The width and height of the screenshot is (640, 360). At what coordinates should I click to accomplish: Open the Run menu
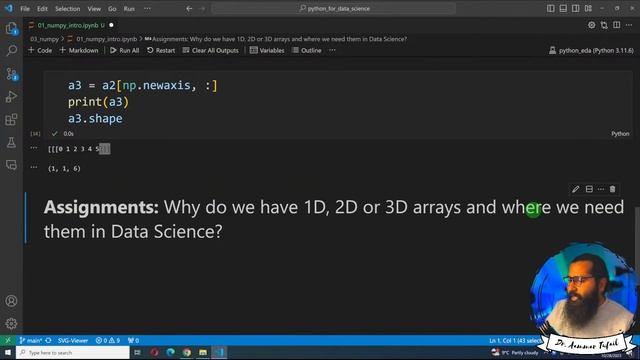[129, 9]
